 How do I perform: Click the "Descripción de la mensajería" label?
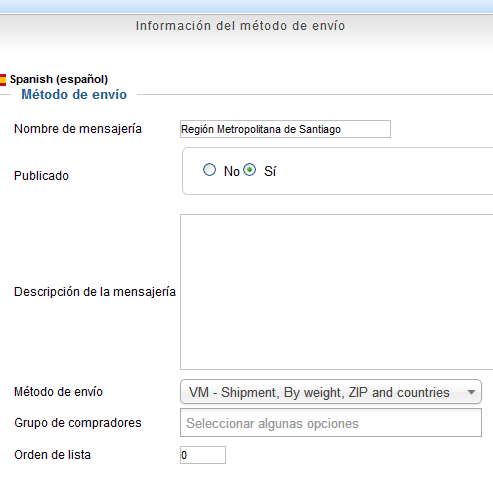pyautogui.click(x=95, y=292)
